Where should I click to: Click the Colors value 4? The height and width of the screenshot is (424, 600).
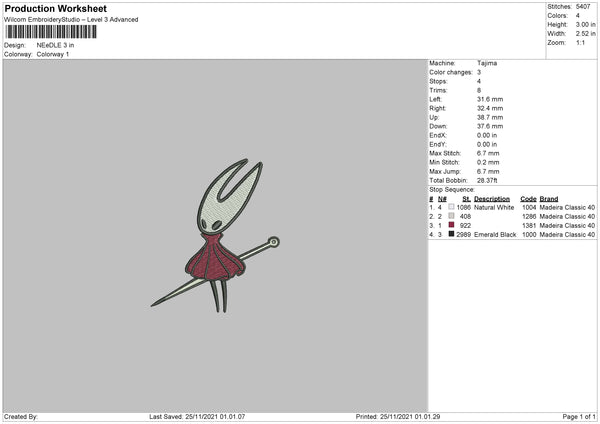577,16
